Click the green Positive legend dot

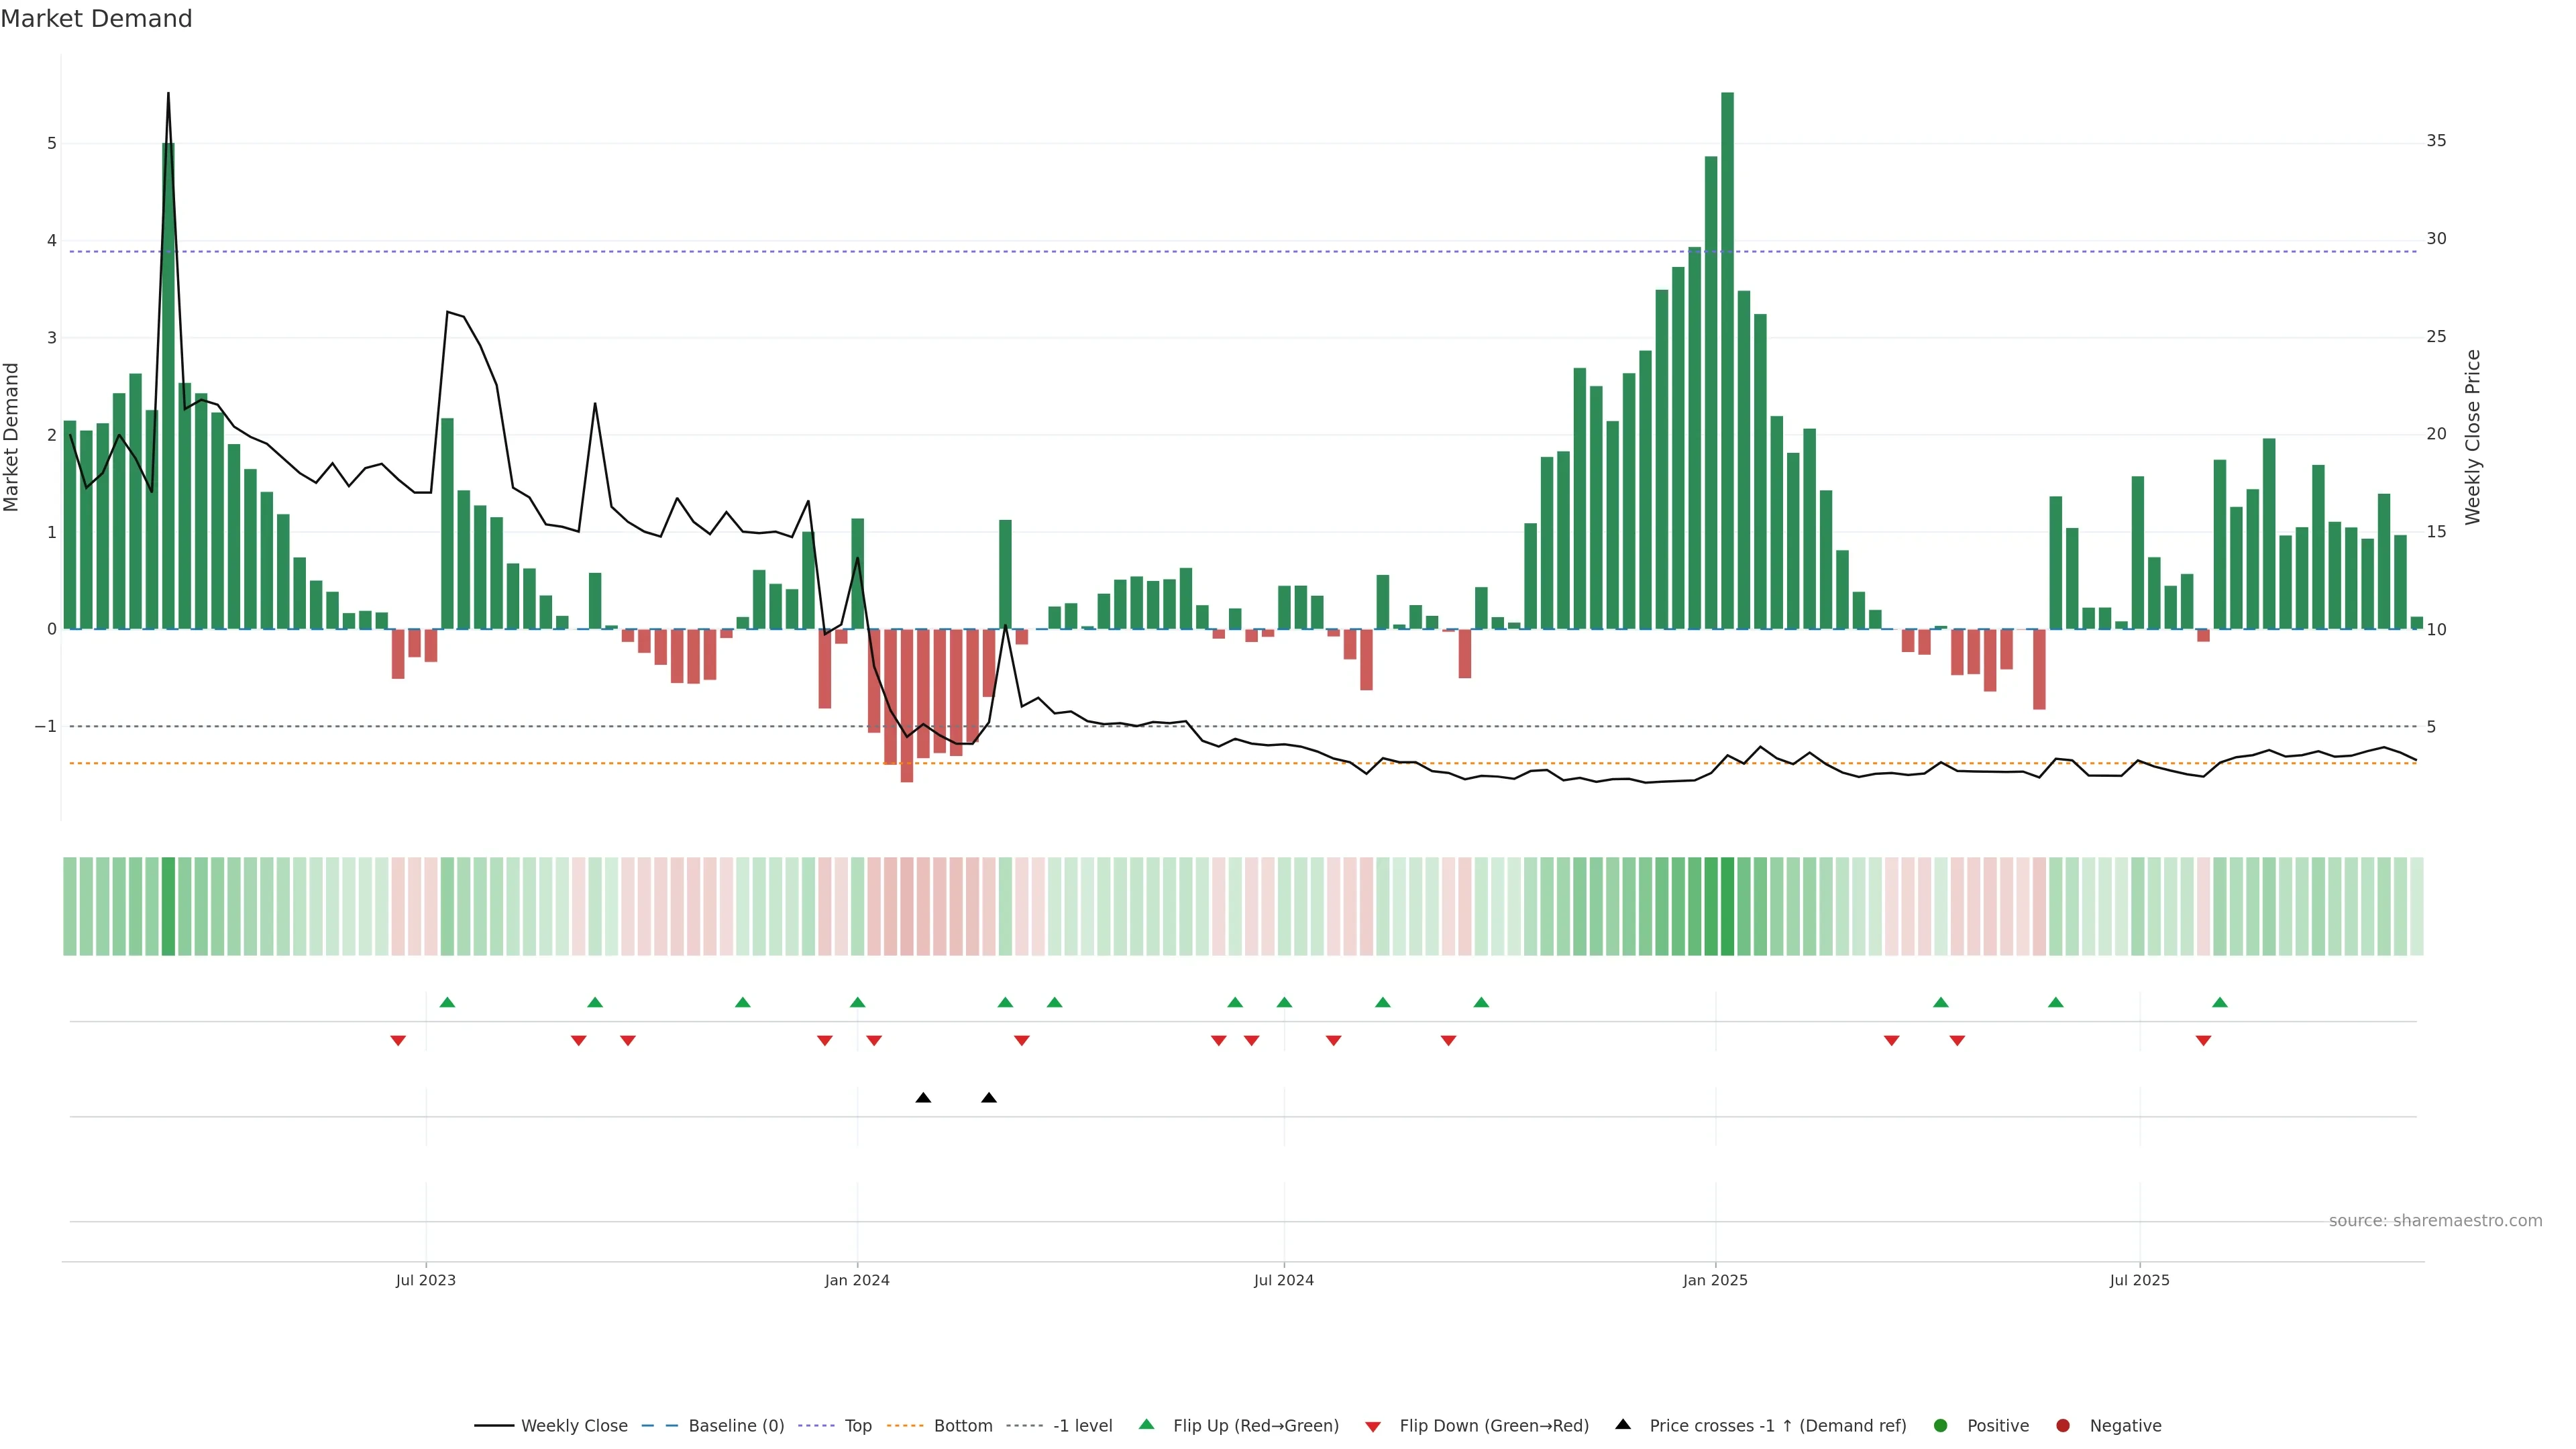(x=1940, y=1425)
